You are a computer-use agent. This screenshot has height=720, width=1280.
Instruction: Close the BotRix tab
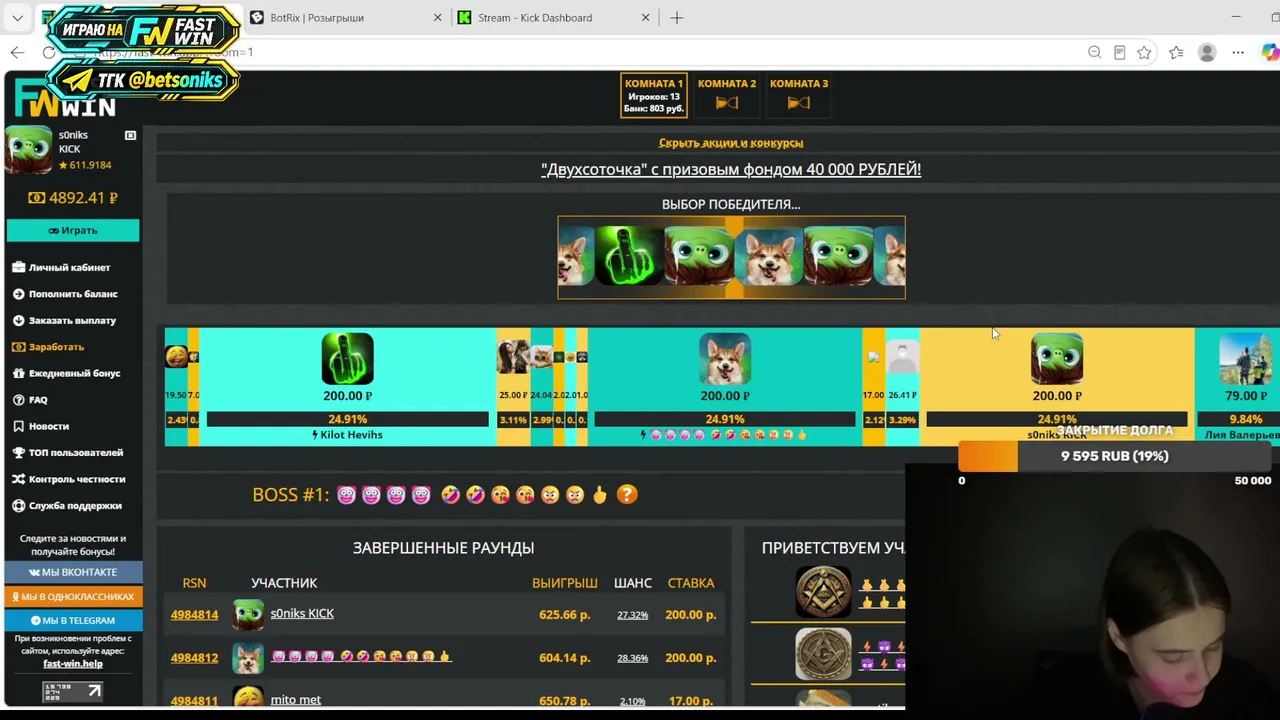pyautogui.click(x=437, y=17)
